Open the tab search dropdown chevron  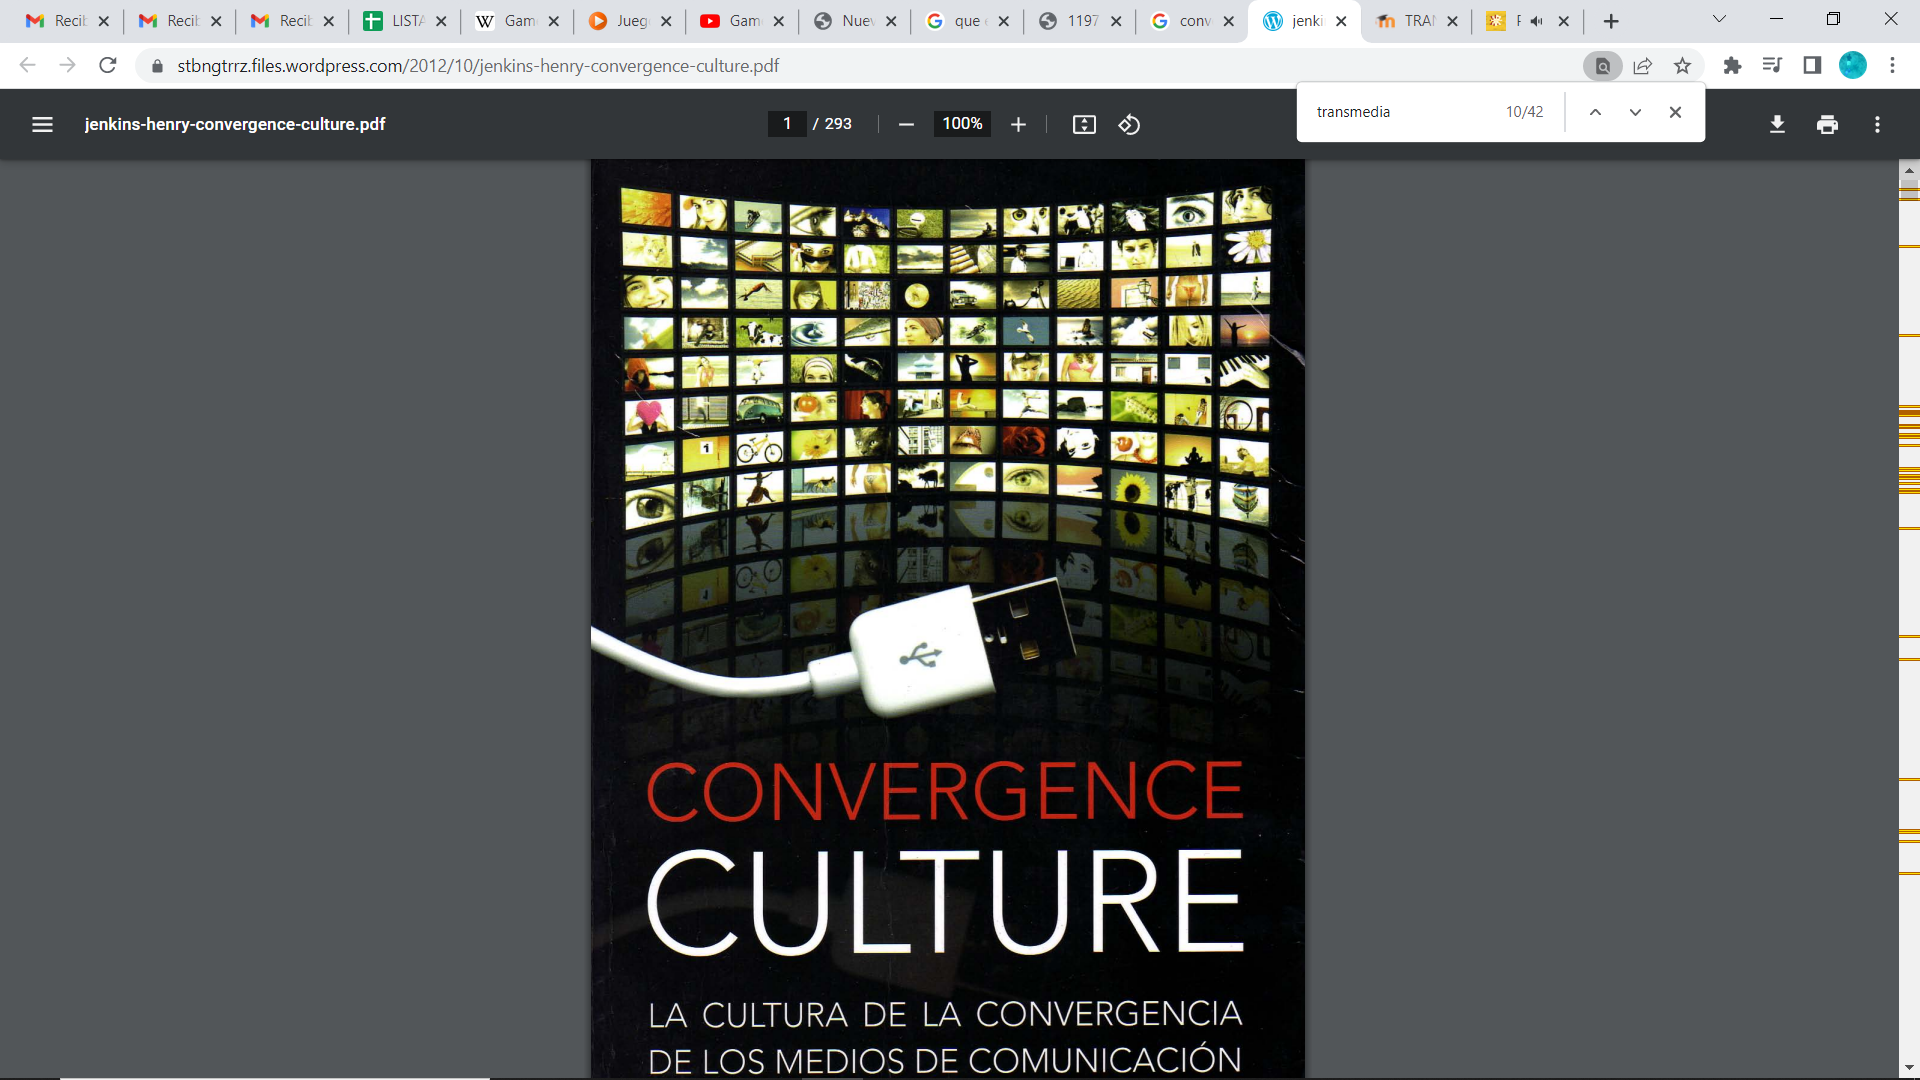tap(1719, 20)
